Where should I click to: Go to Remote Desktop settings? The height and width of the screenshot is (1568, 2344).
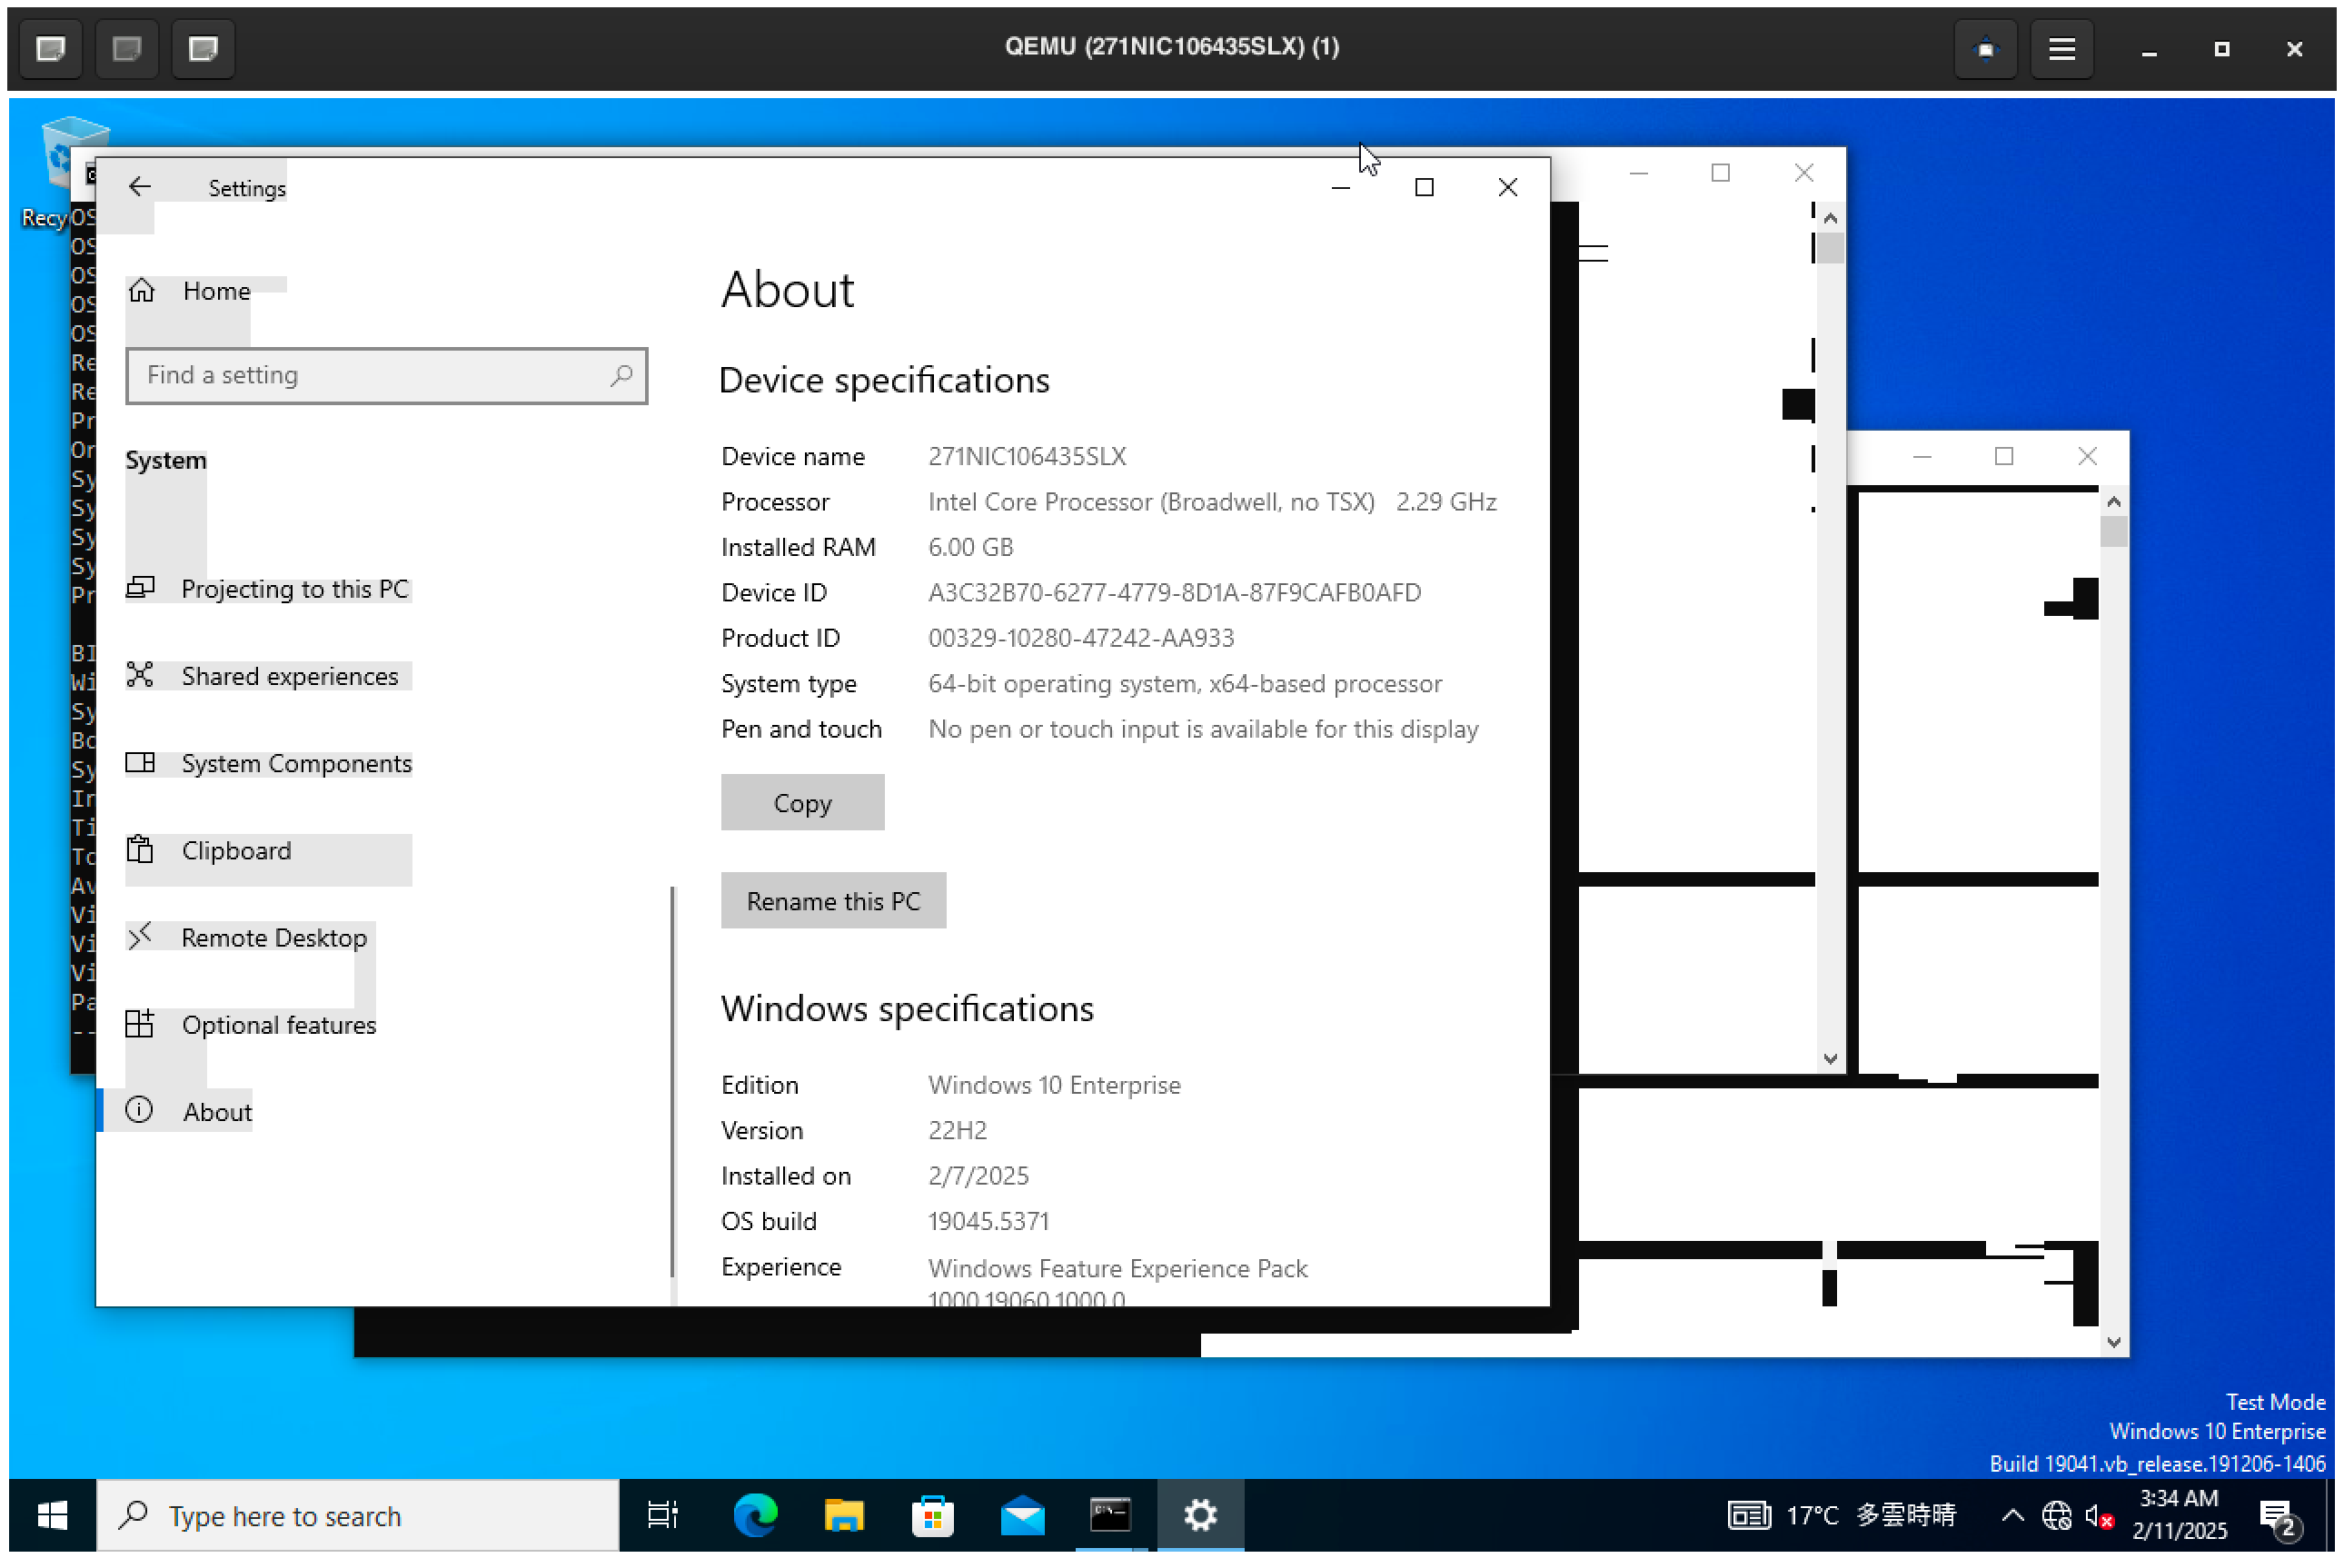273,937
